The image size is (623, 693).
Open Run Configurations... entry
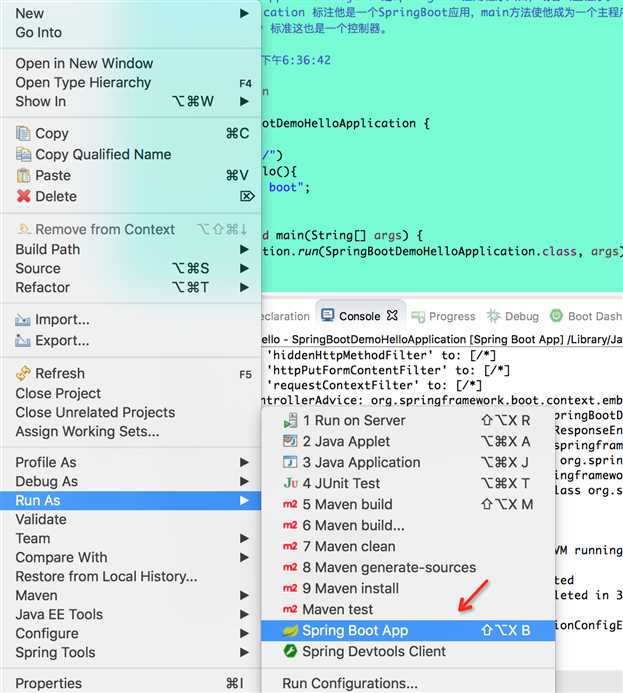pyautogui.click(x=408, y=683)
